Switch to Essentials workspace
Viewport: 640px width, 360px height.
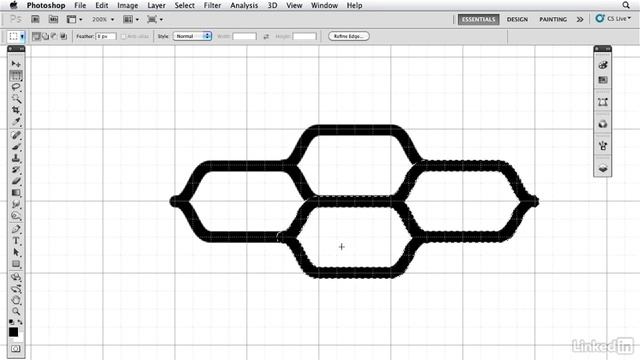[478, 19]
